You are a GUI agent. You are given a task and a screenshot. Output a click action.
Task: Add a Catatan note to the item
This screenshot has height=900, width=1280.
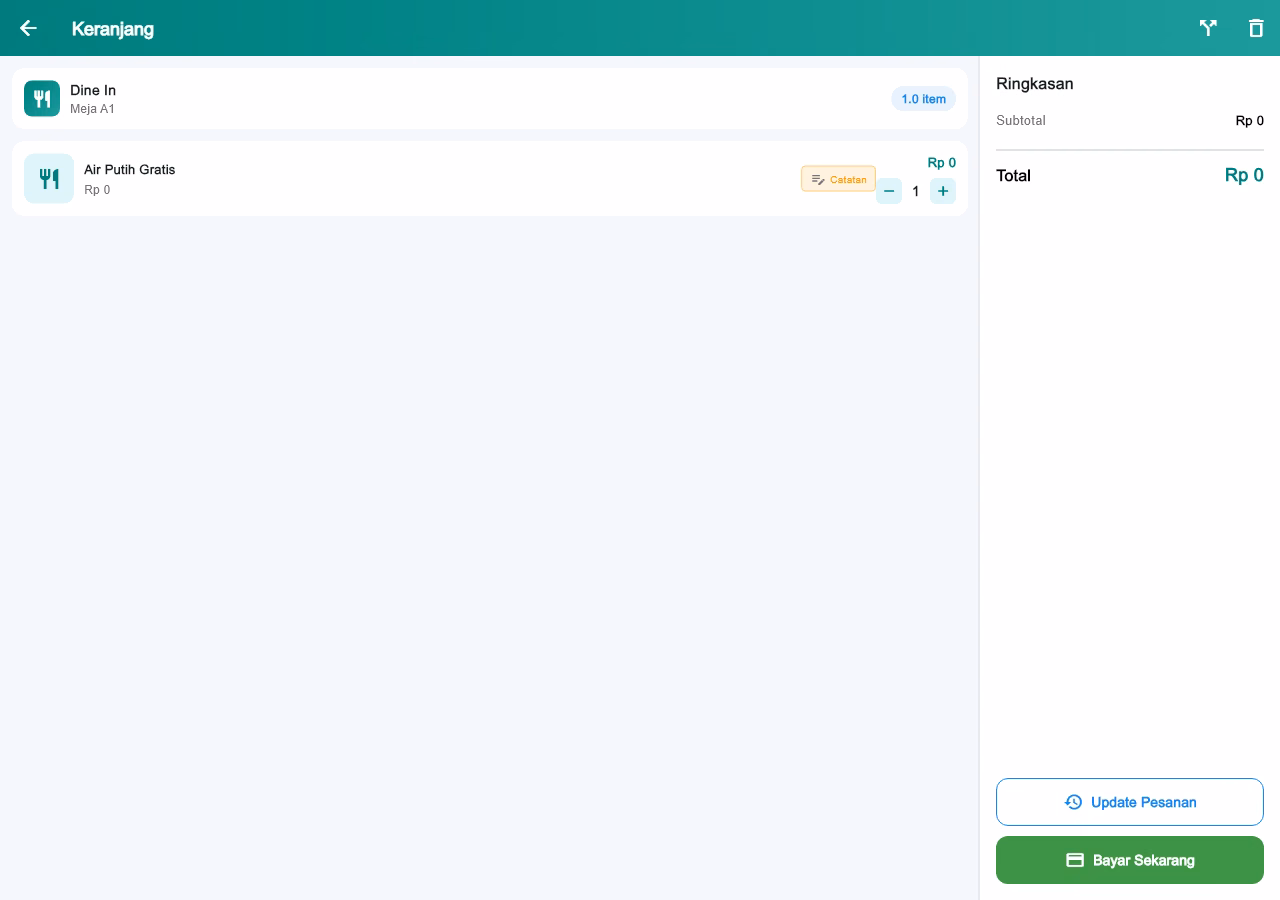838,179
